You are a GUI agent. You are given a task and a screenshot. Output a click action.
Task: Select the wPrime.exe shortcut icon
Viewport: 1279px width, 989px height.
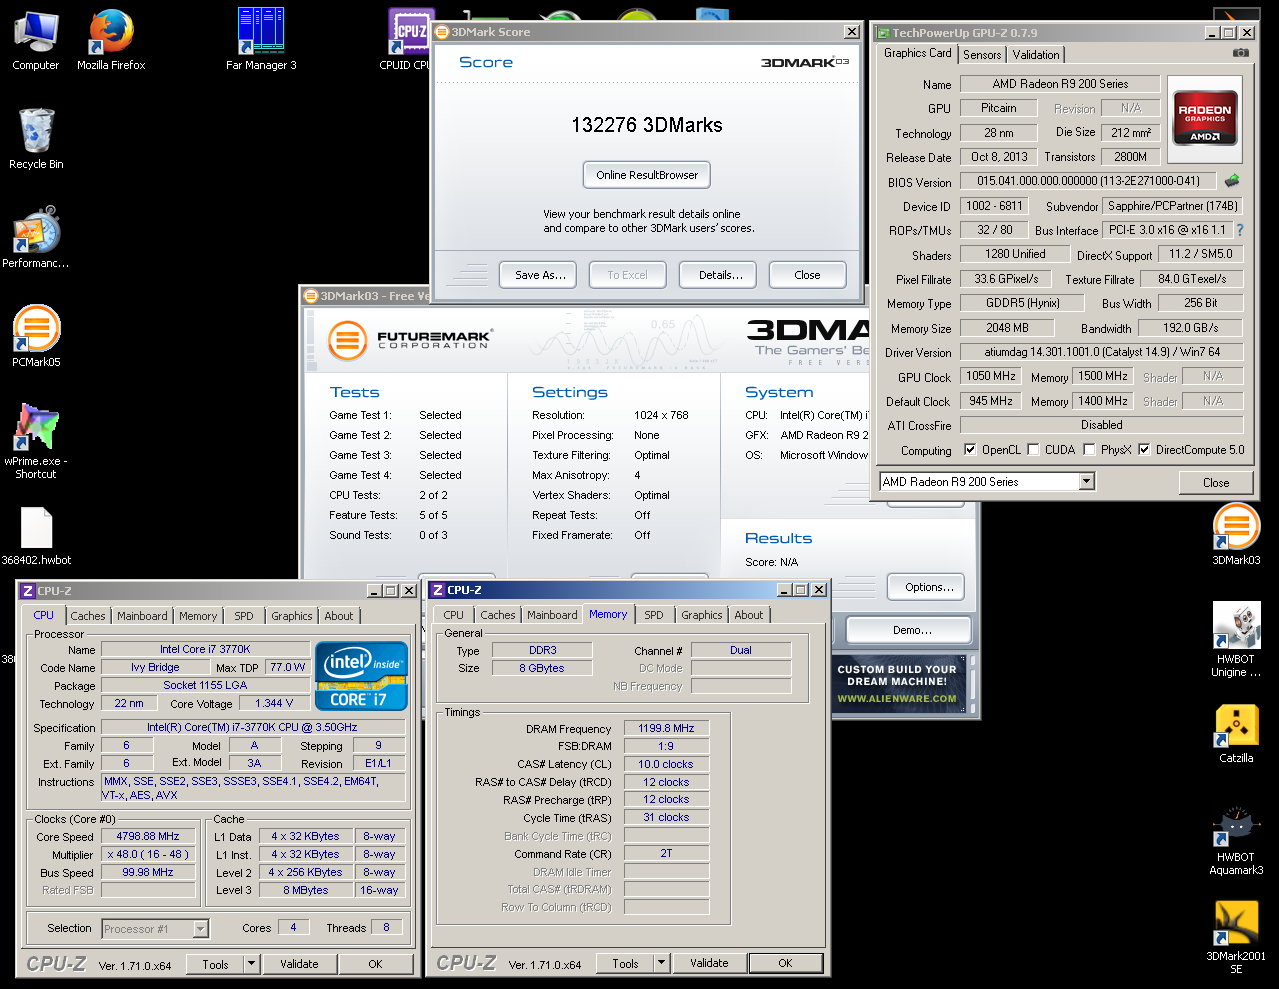click(36, 441)
